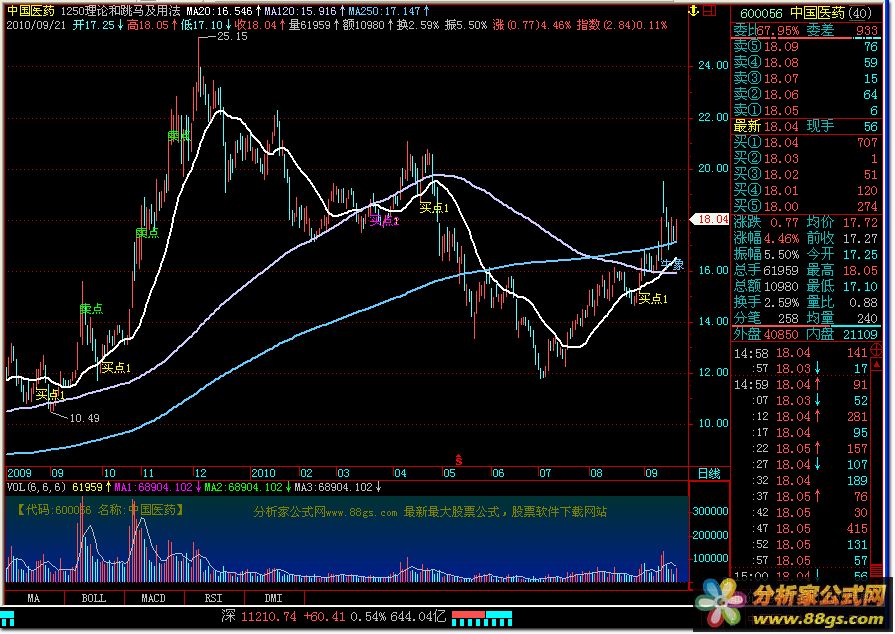The height and width of the screenshot is (634, 895).
Task: Select the RSI indicator tab
Action: pyautogui.click(x=213, y=598)
